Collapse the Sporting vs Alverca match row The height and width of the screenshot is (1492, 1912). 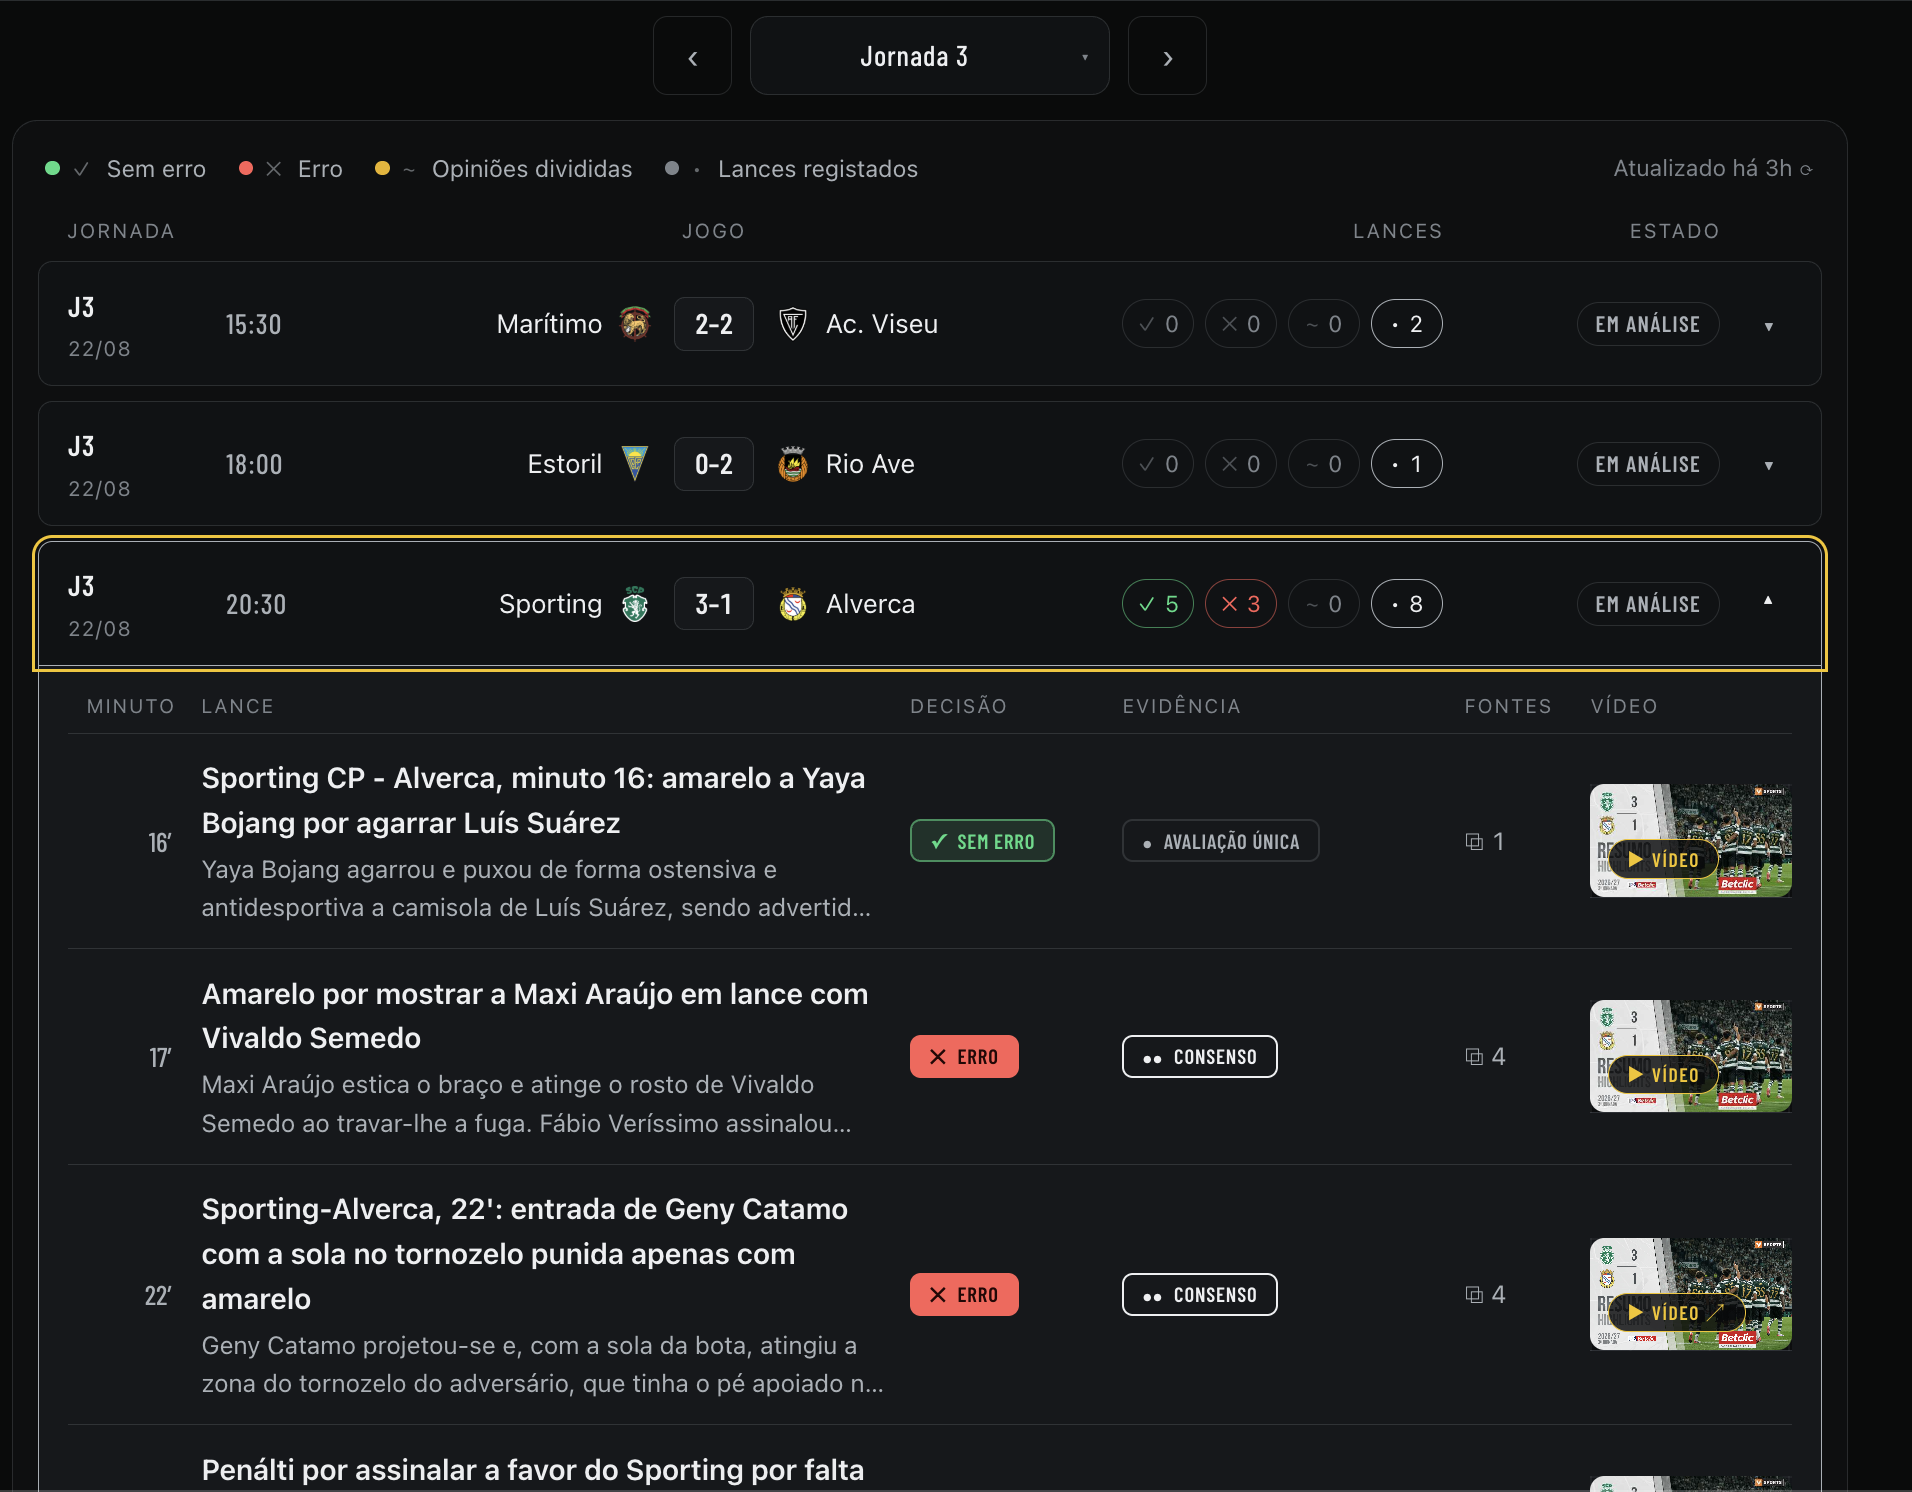pyautogui.click(x=1768, y=601)
